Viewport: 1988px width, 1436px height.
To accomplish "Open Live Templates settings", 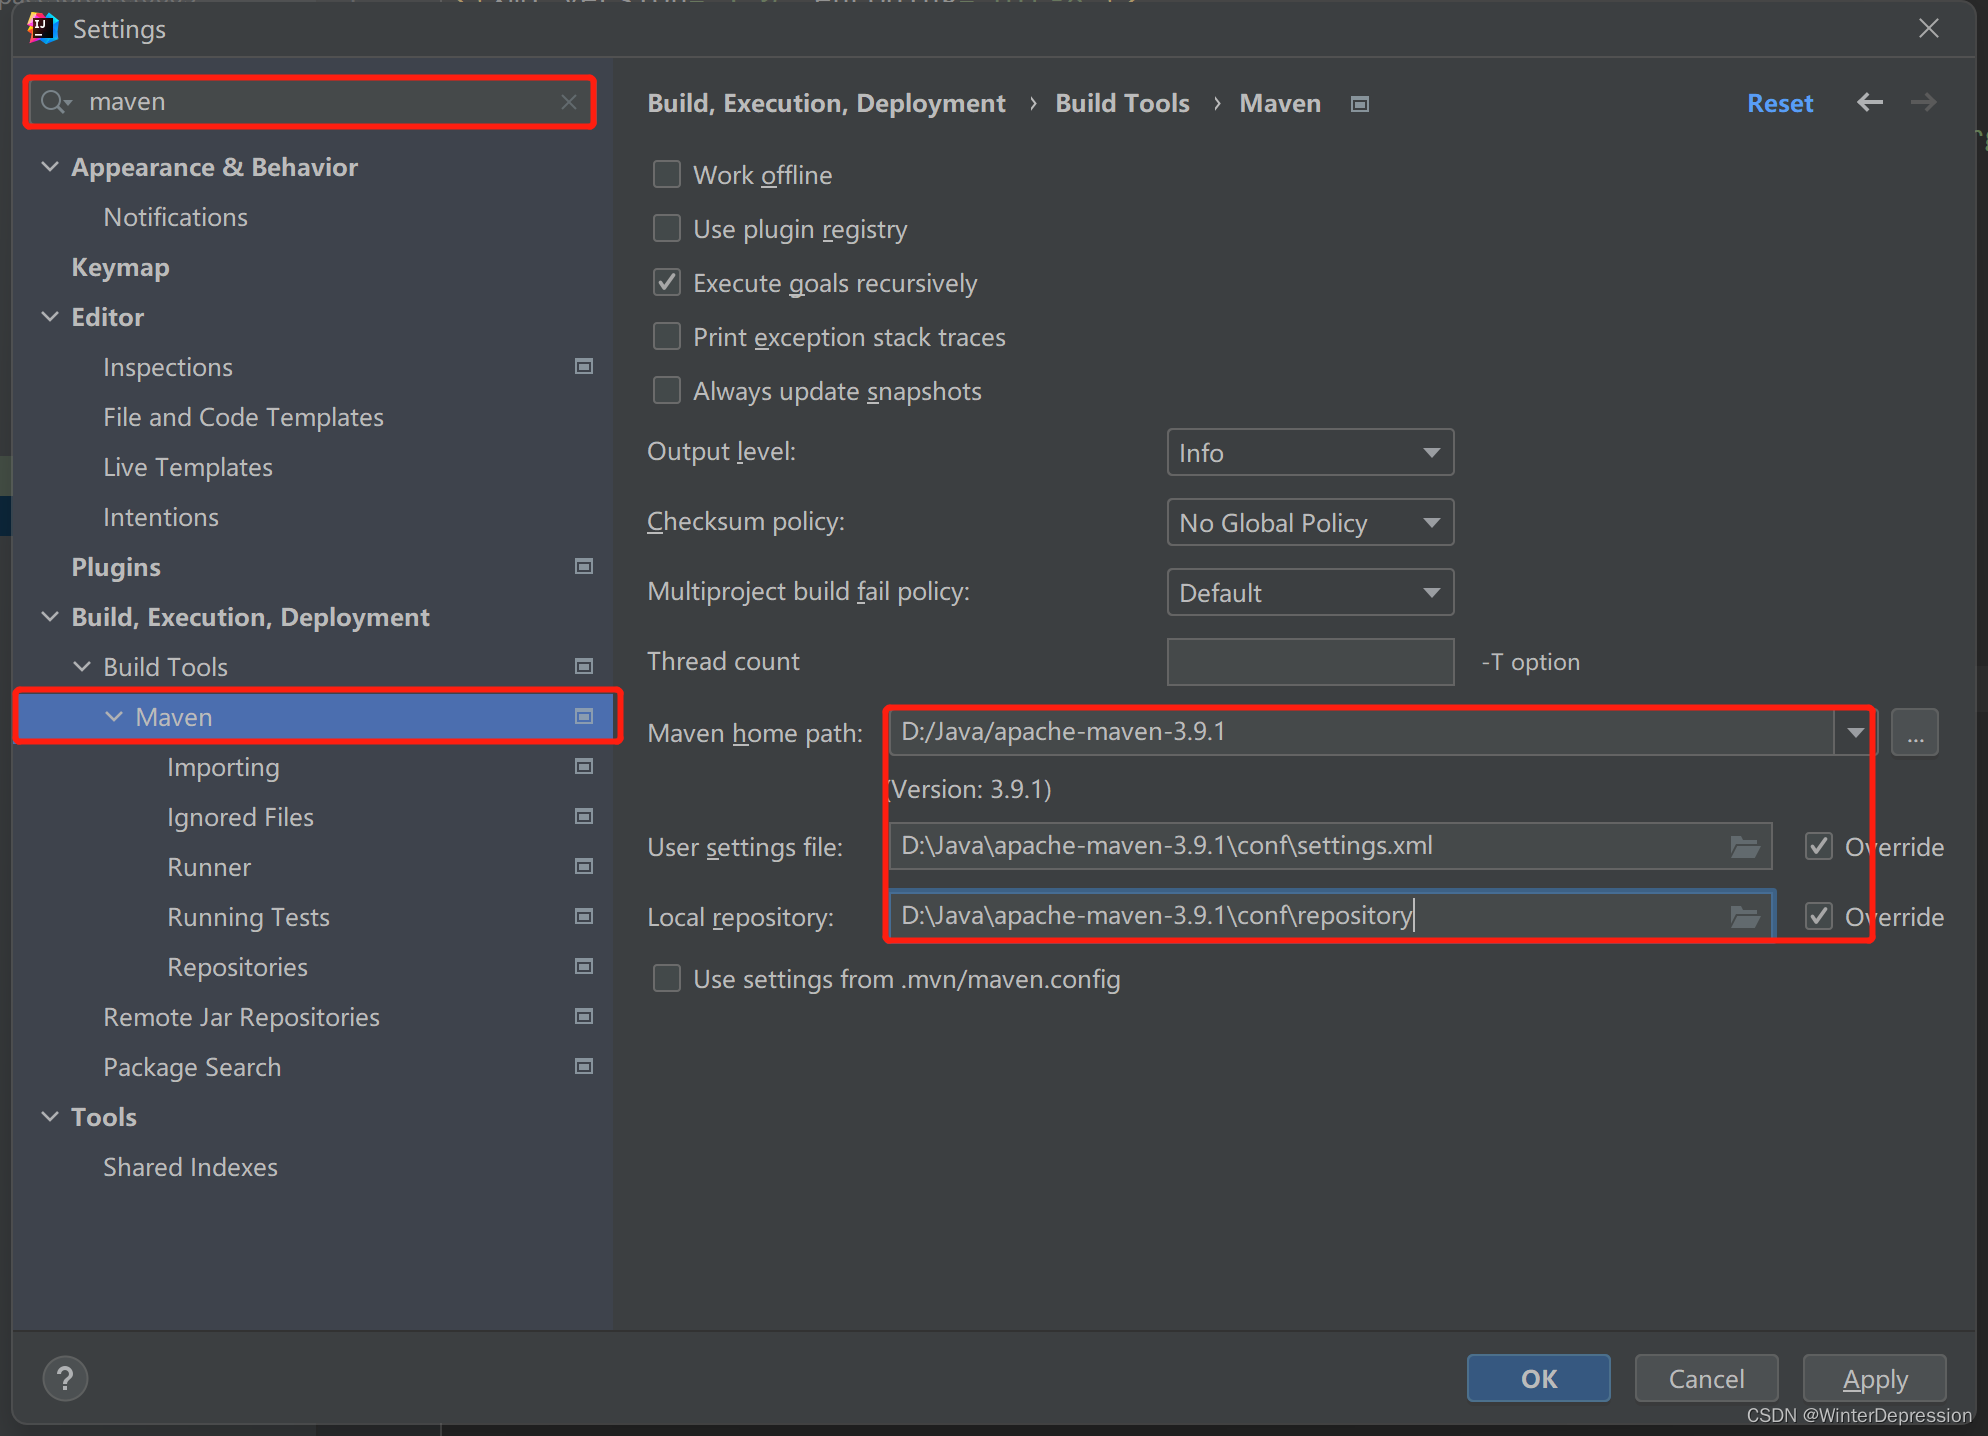I will (188, 467).
